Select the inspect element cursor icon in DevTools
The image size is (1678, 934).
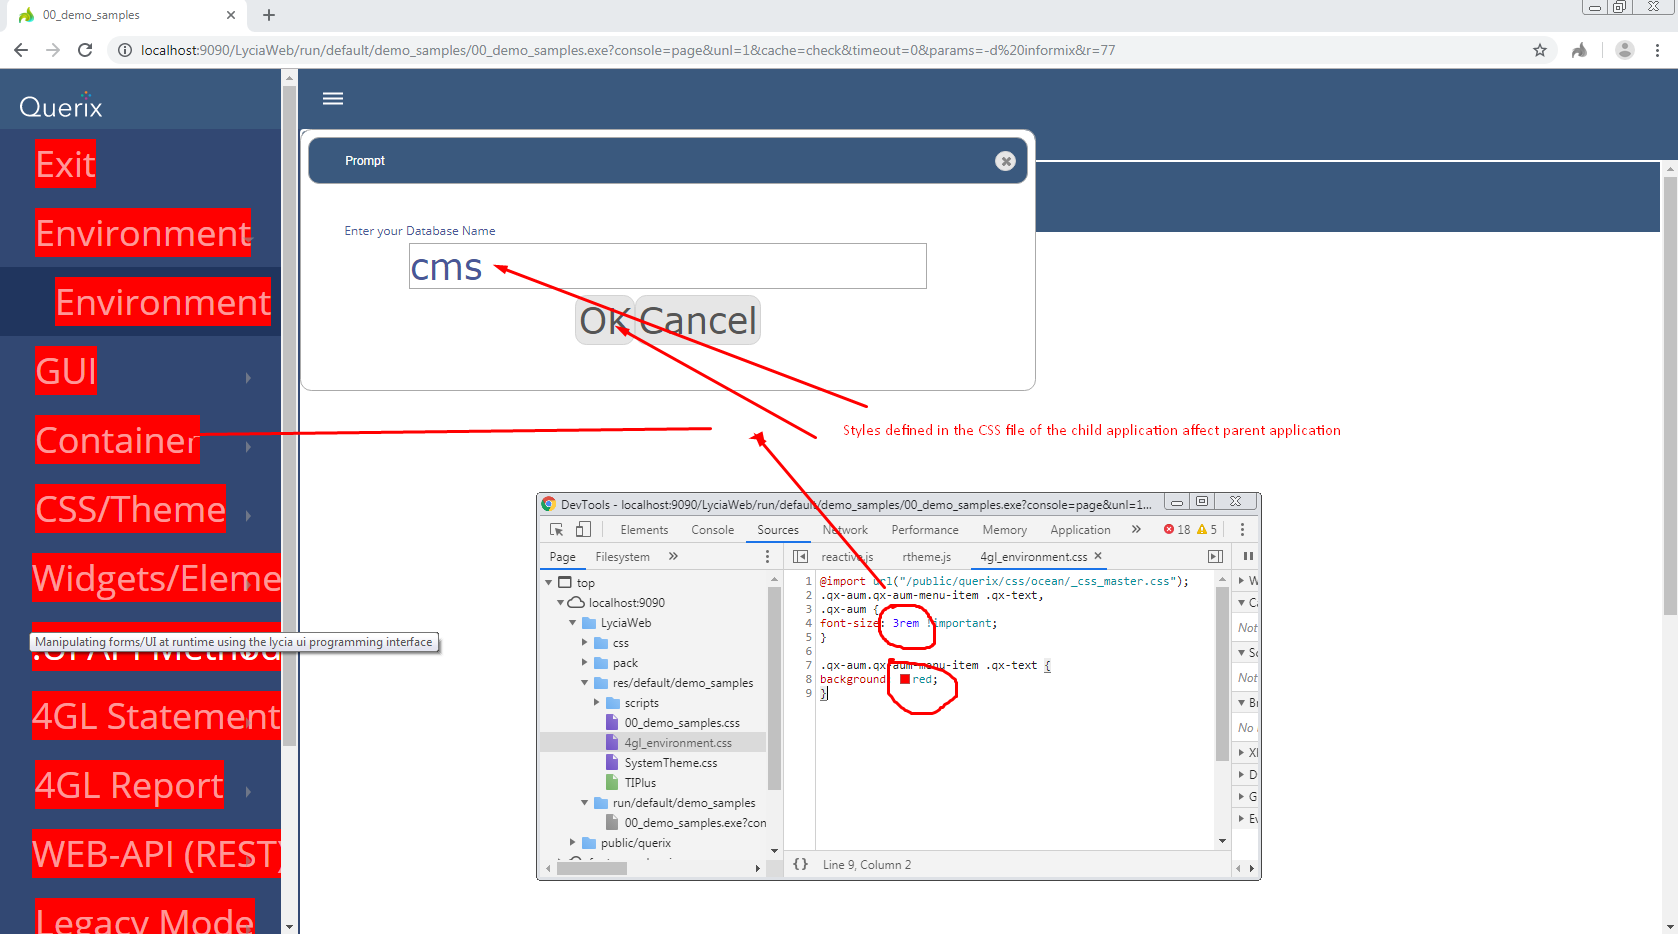pyautogui.click(x=557, y=529)
